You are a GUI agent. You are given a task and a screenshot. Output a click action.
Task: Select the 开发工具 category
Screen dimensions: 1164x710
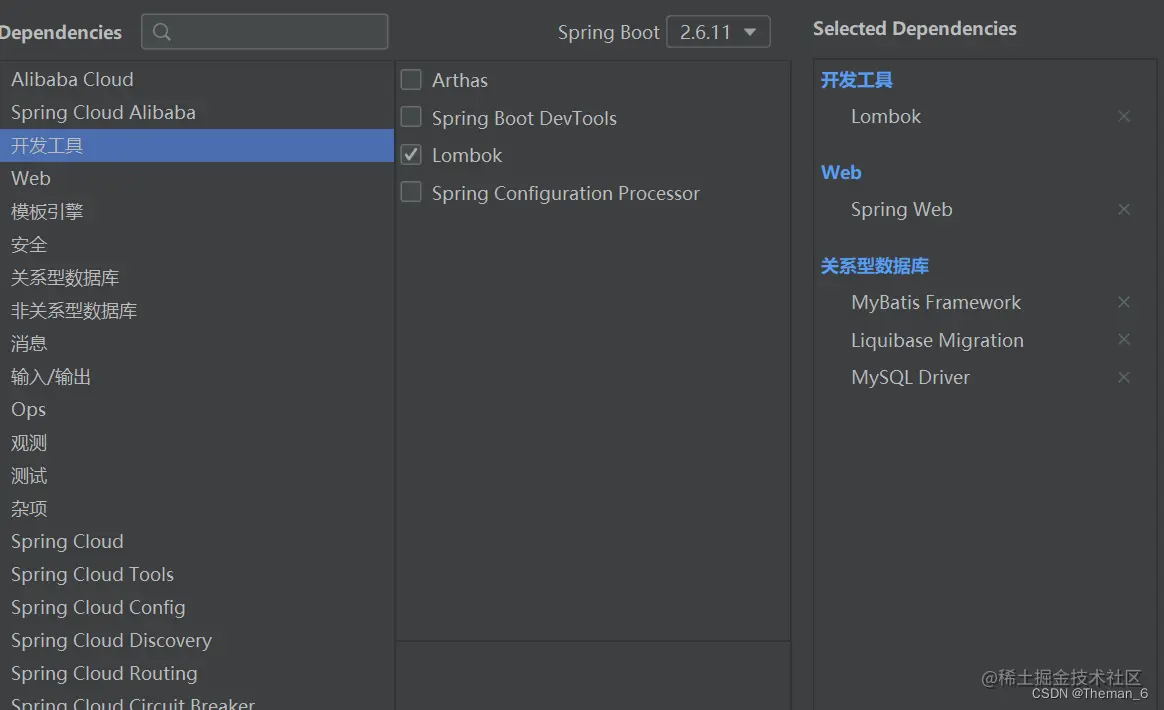point(197,146)
